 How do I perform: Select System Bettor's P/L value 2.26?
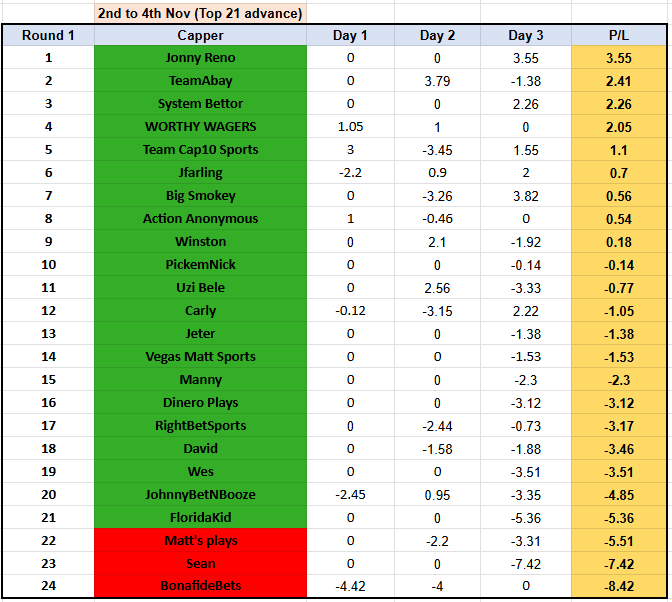tap(619, 104)
